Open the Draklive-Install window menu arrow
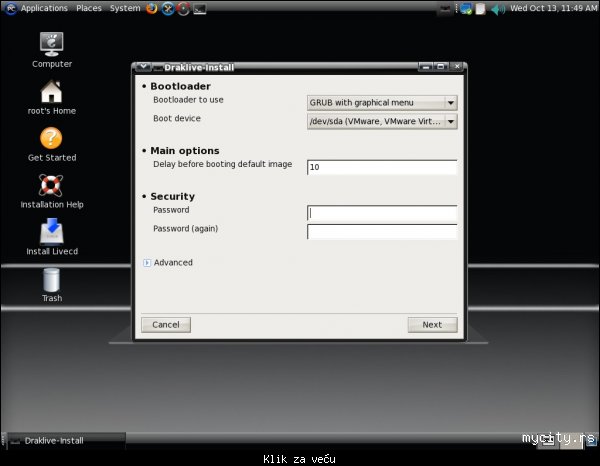600x466 pixels. 143,67
